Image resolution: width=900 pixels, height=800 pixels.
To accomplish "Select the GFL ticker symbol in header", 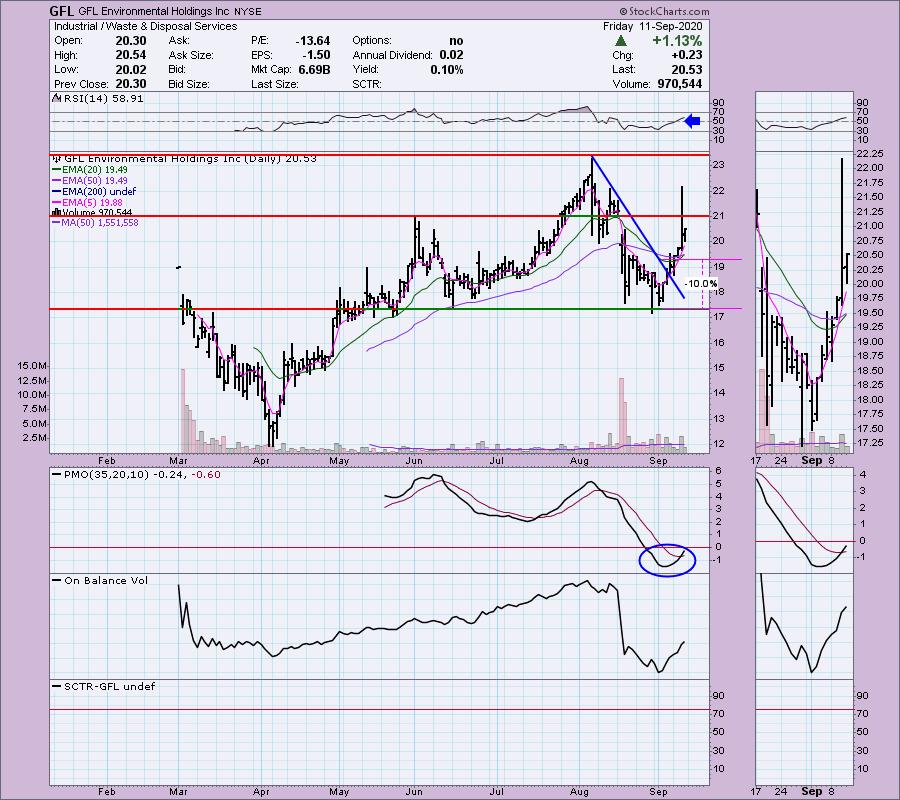I will pyautogui.click(x=61, y=11).
